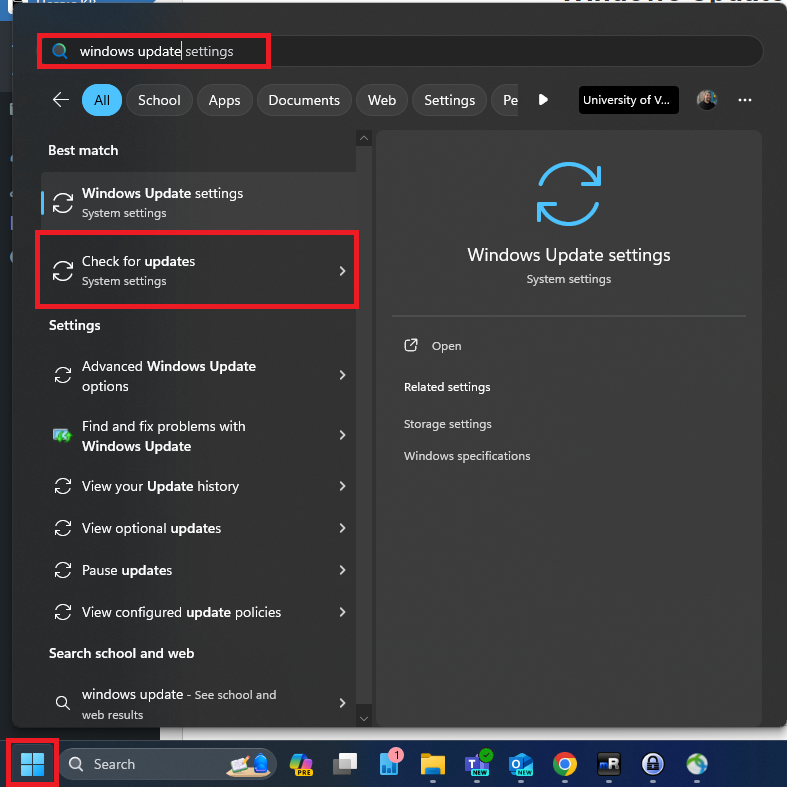Click the back arrow in search panel
The height and width of the screenshot is (787, 787).
point(61,100)
